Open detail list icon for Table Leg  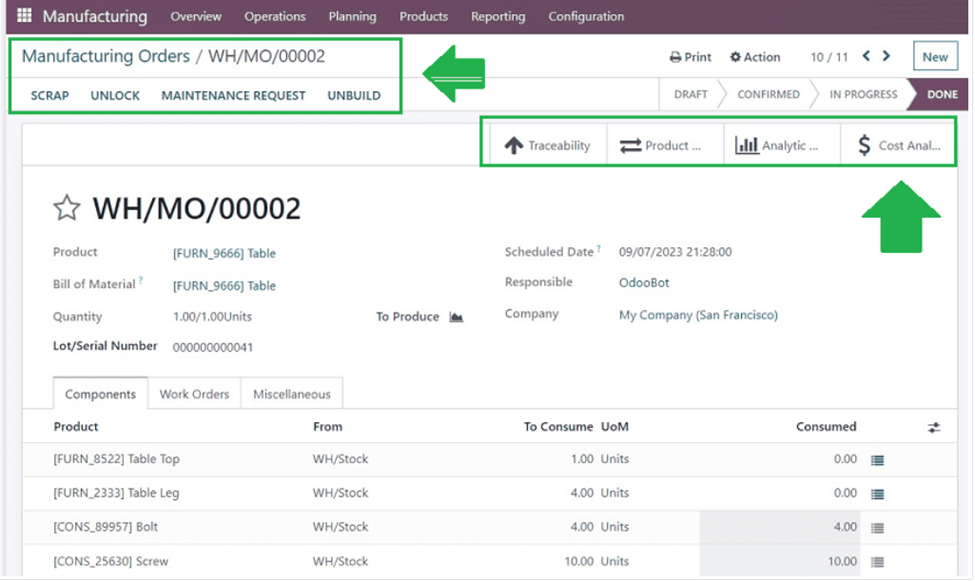click(x=878, y=494)
